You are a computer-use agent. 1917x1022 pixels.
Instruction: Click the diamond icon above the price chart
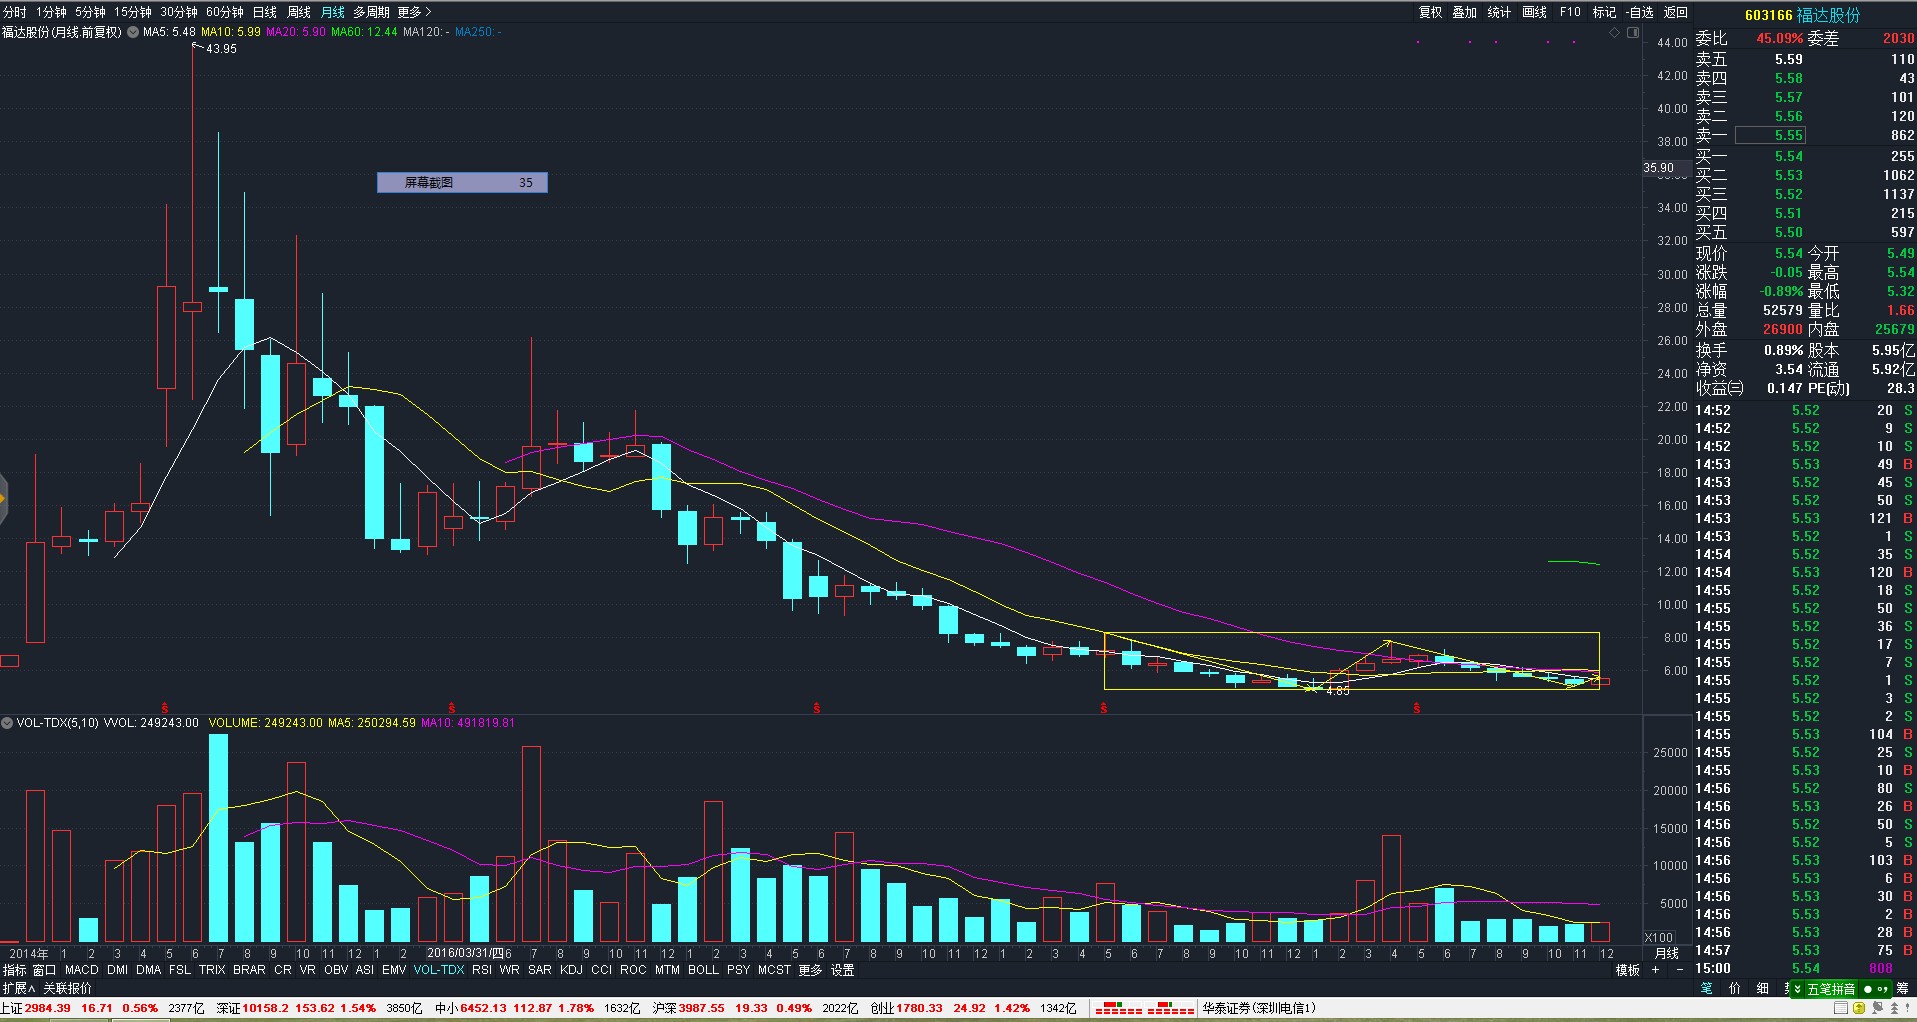[x=1614, y=32]
